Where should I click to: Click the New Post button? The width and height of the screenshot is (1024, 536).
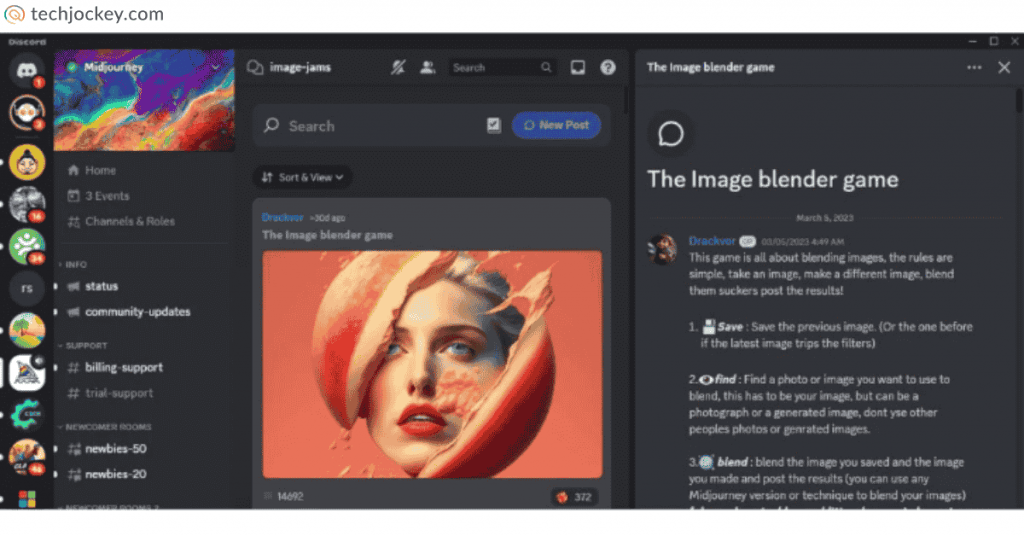[x=556, y=126]
